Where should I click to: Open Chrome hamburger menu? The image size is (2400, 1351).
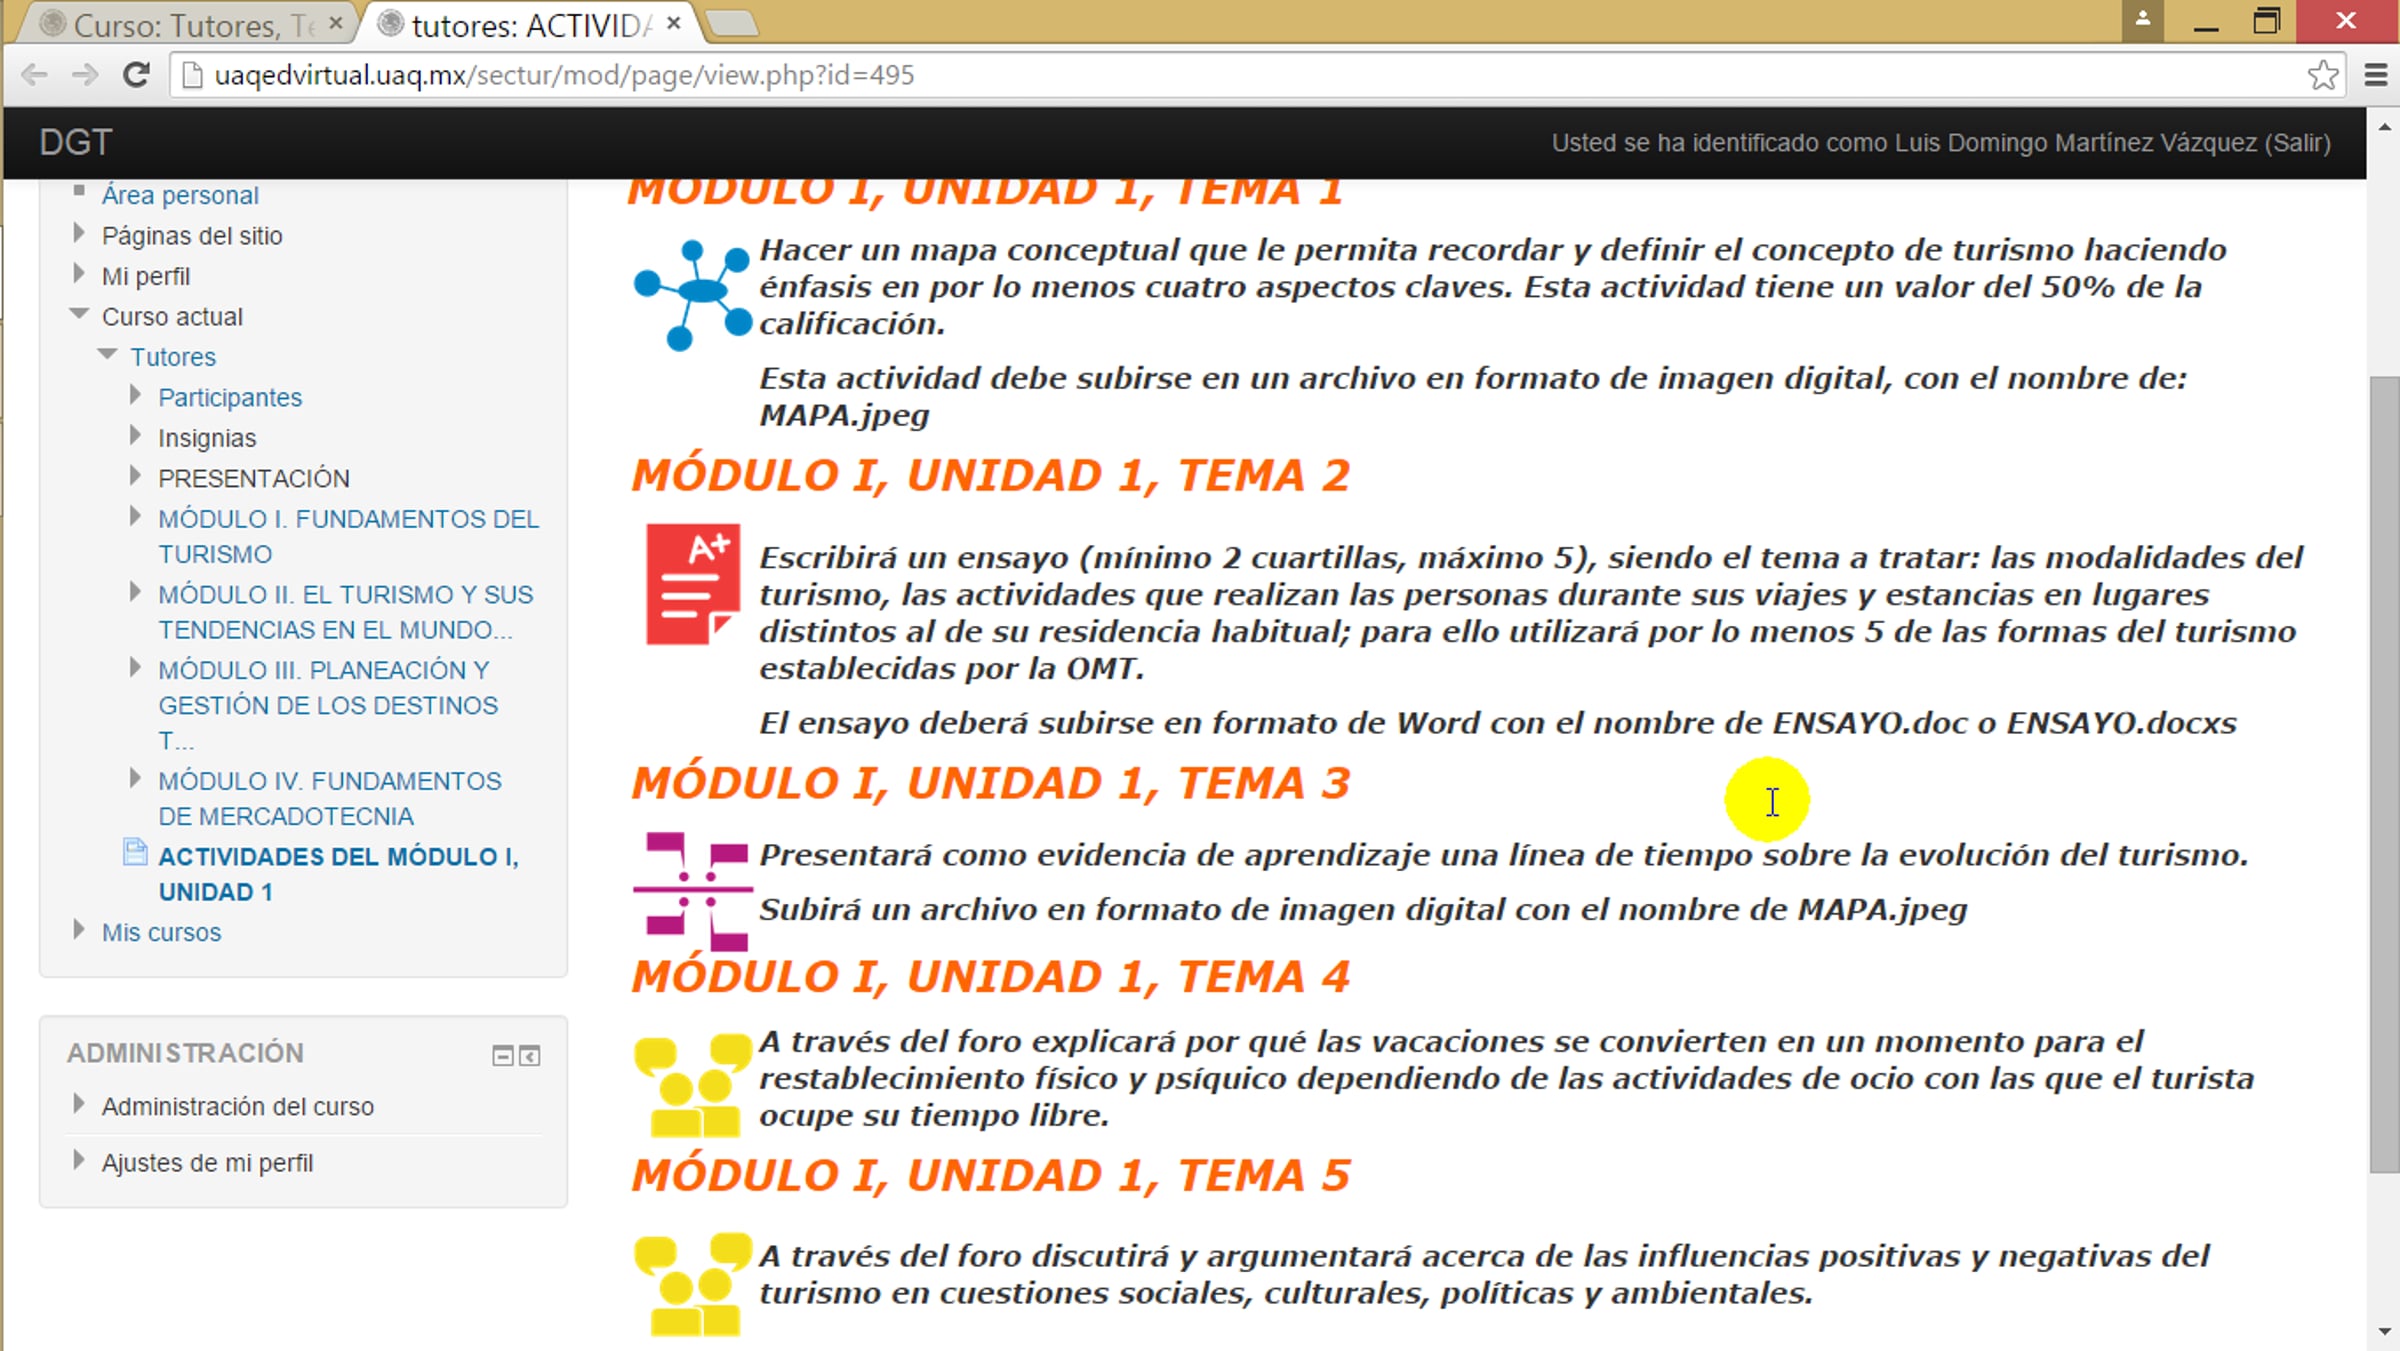(2376, 75)
